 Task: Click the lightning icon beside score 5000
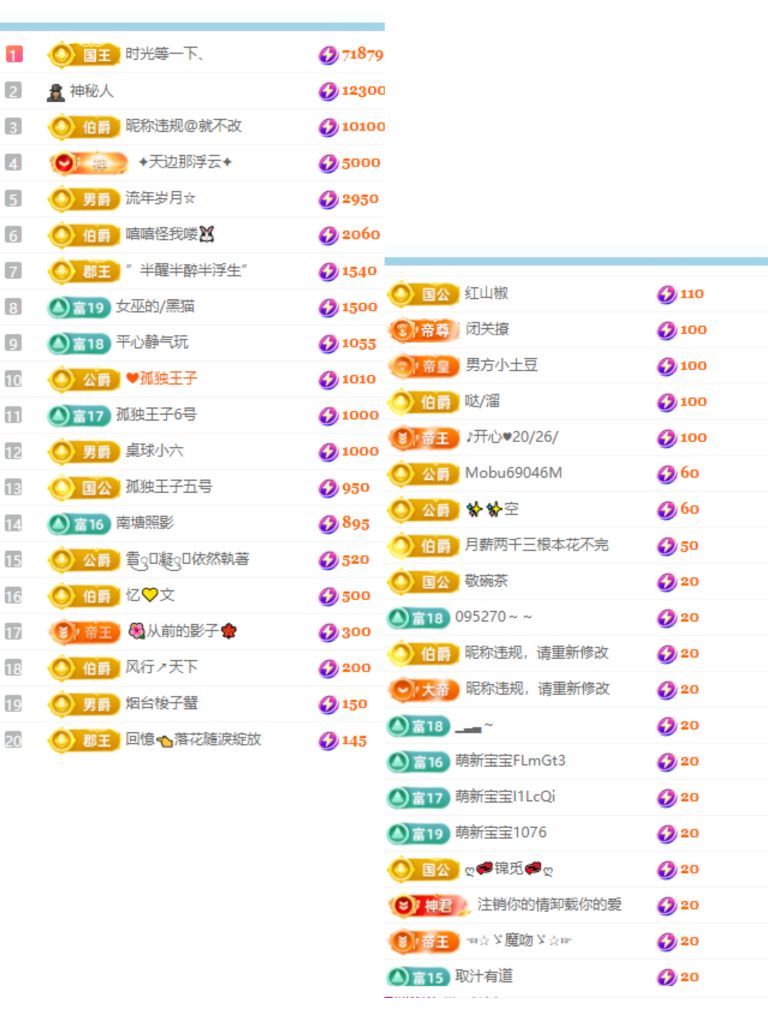[328, 163]
